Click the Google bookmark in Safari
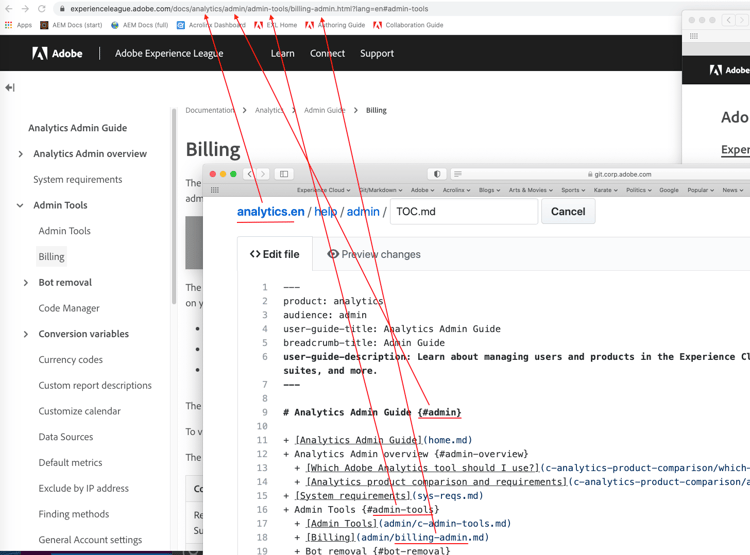 [x=669, y=190]
